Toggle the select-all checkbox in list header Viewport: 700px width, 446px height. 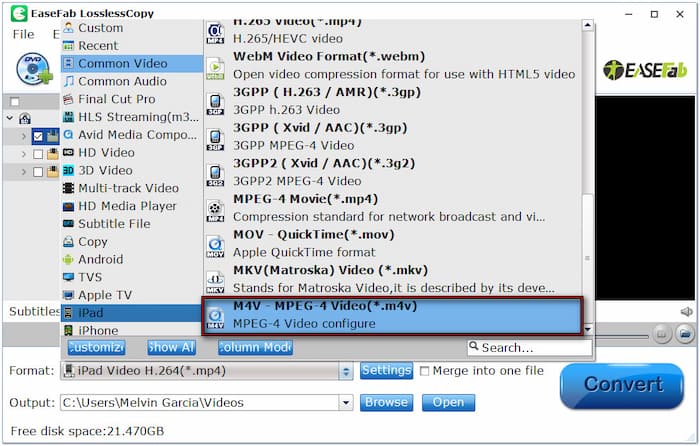click(x=15, y=102)
